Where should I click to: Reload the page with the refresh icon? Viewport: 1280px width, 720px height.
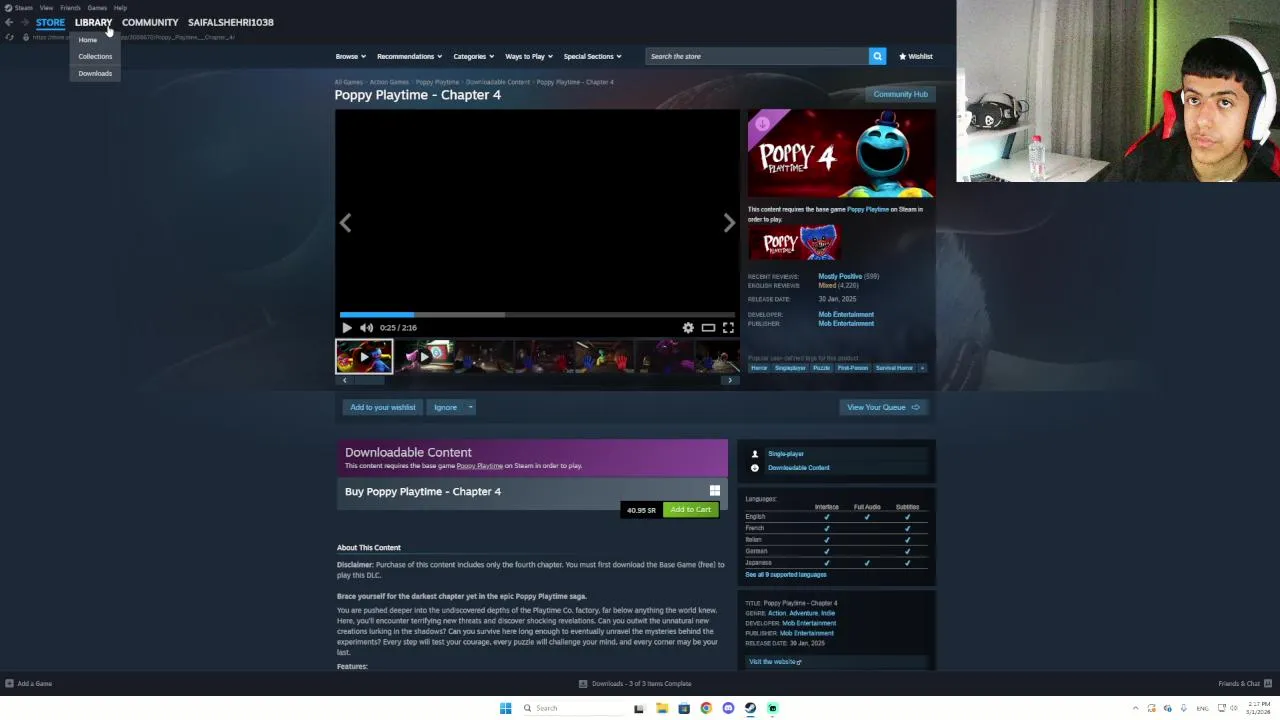[10, 37]
